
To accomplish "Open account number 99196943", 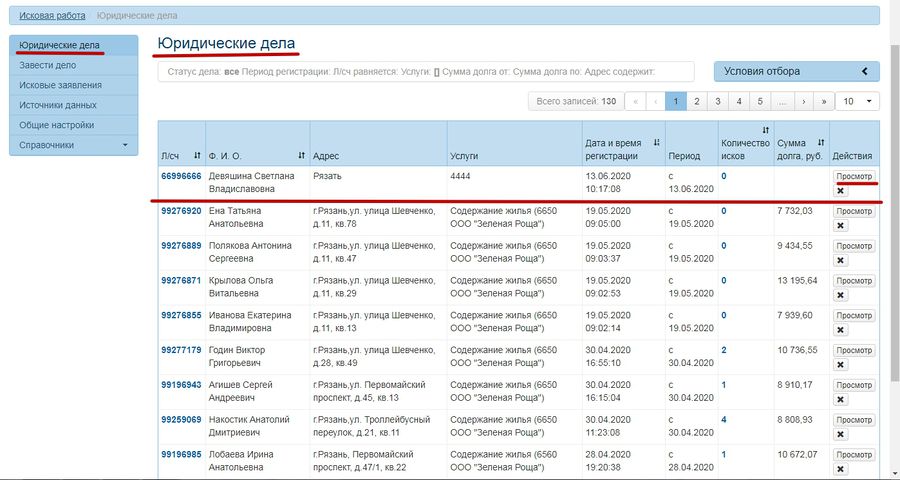I will coord(181,384).
